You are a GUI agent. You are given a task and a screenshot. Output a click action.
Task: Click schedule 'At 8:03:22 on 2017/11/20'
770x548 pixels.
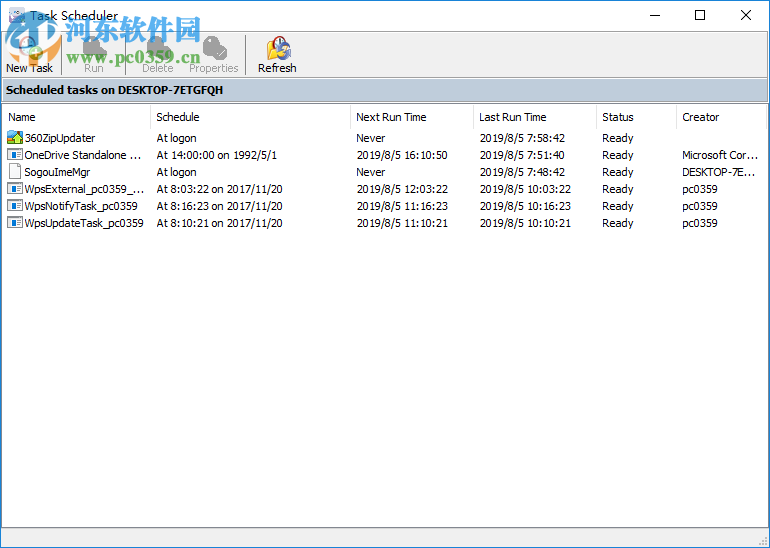220,189
